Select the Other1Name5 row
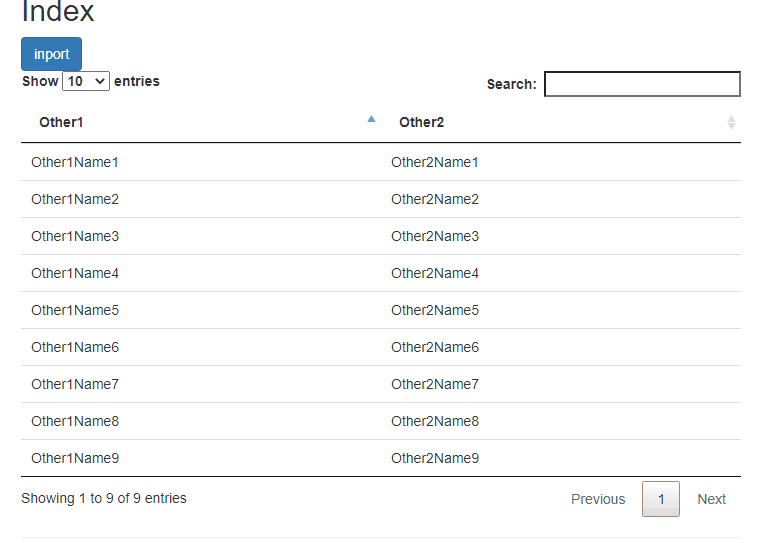Viewport: 760px width, 543px height. point(381,310)
